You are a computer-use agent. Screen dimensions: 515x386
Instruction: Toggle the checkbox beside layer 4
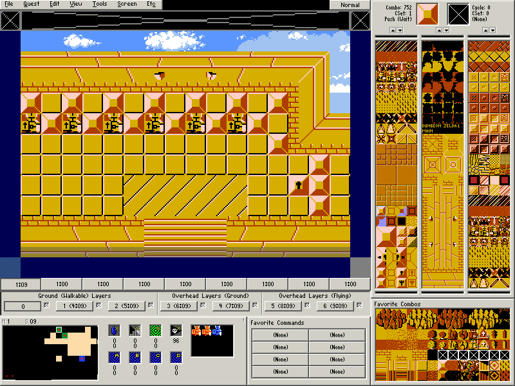pyautogui.click(x=255, y=305)
